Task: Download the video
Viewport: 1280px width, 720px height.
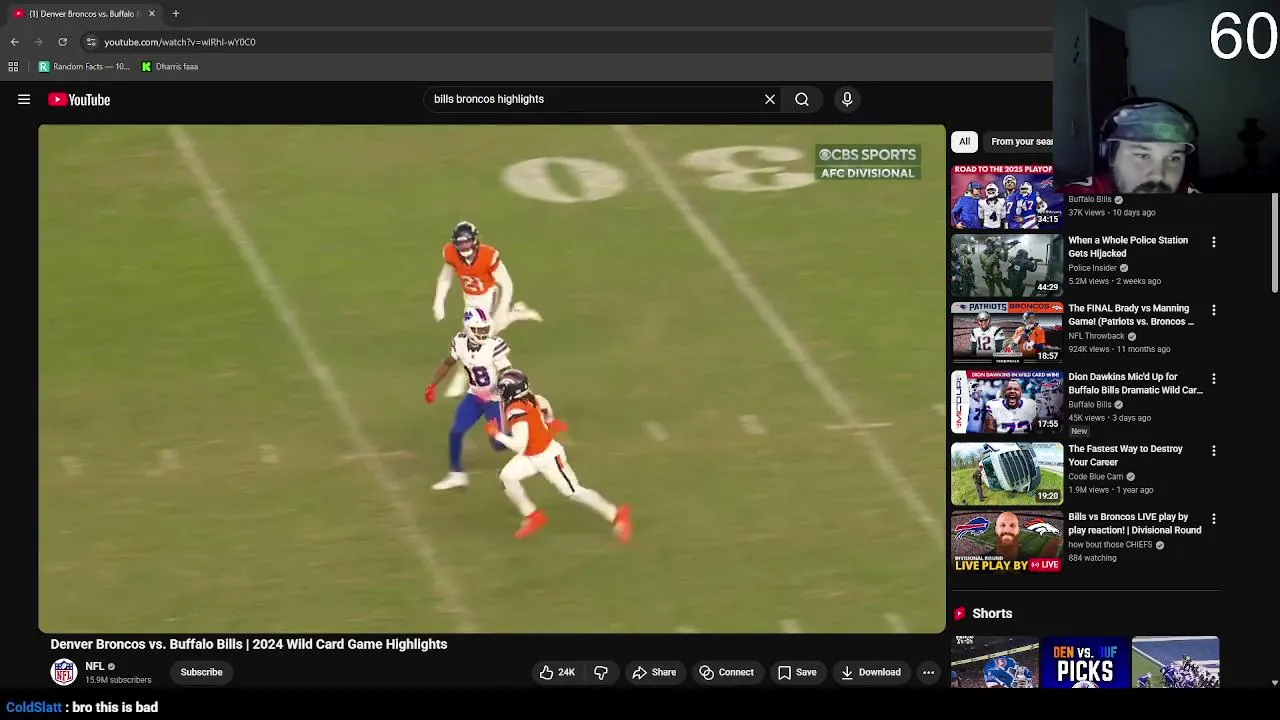Action: [x=871, y=672]
